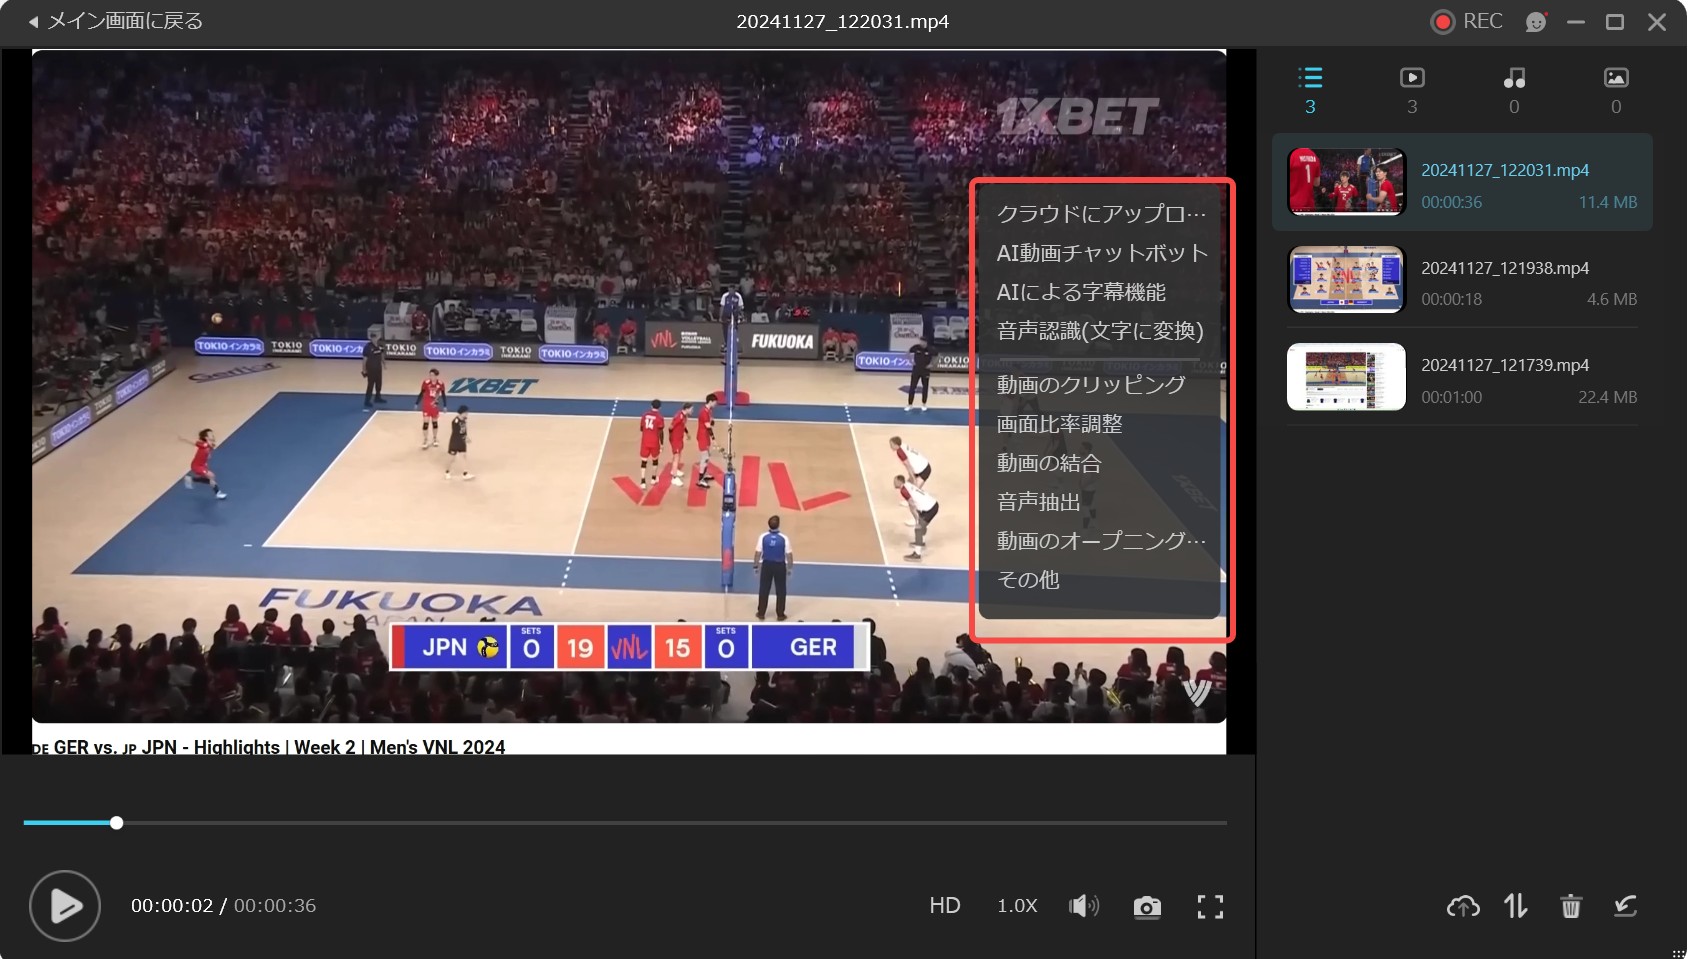The height and width of the screenshot is (959, 1691).
Task: Select the 20241127_122031.mp4 thumbnail
Action: pos(1346,182)
